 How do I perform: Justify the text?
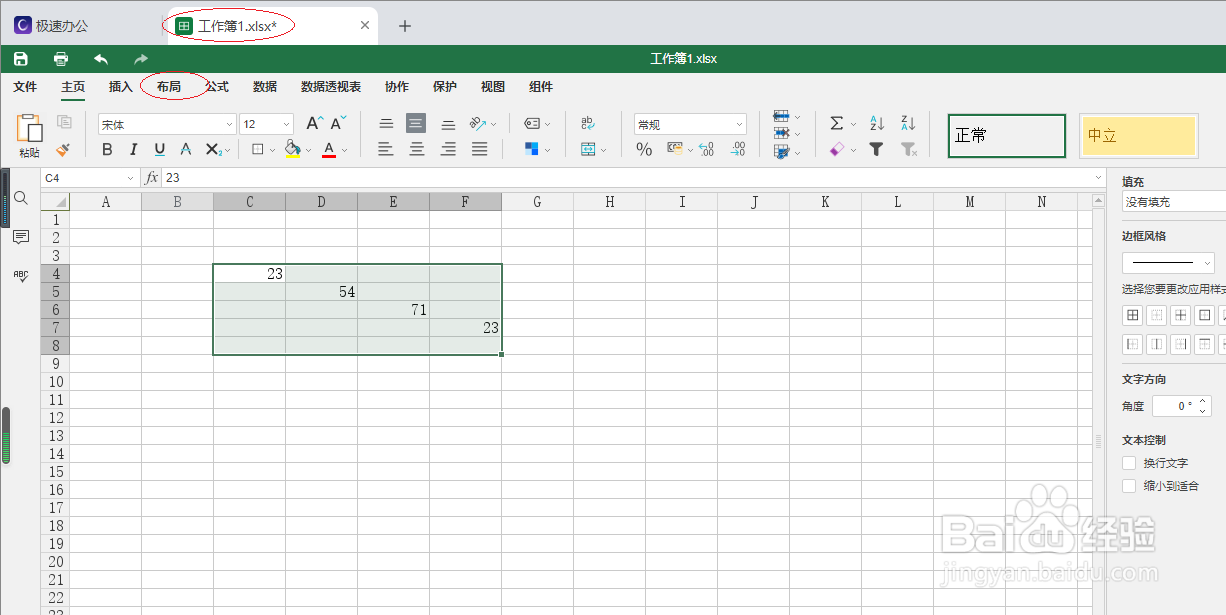click(479, 149)
